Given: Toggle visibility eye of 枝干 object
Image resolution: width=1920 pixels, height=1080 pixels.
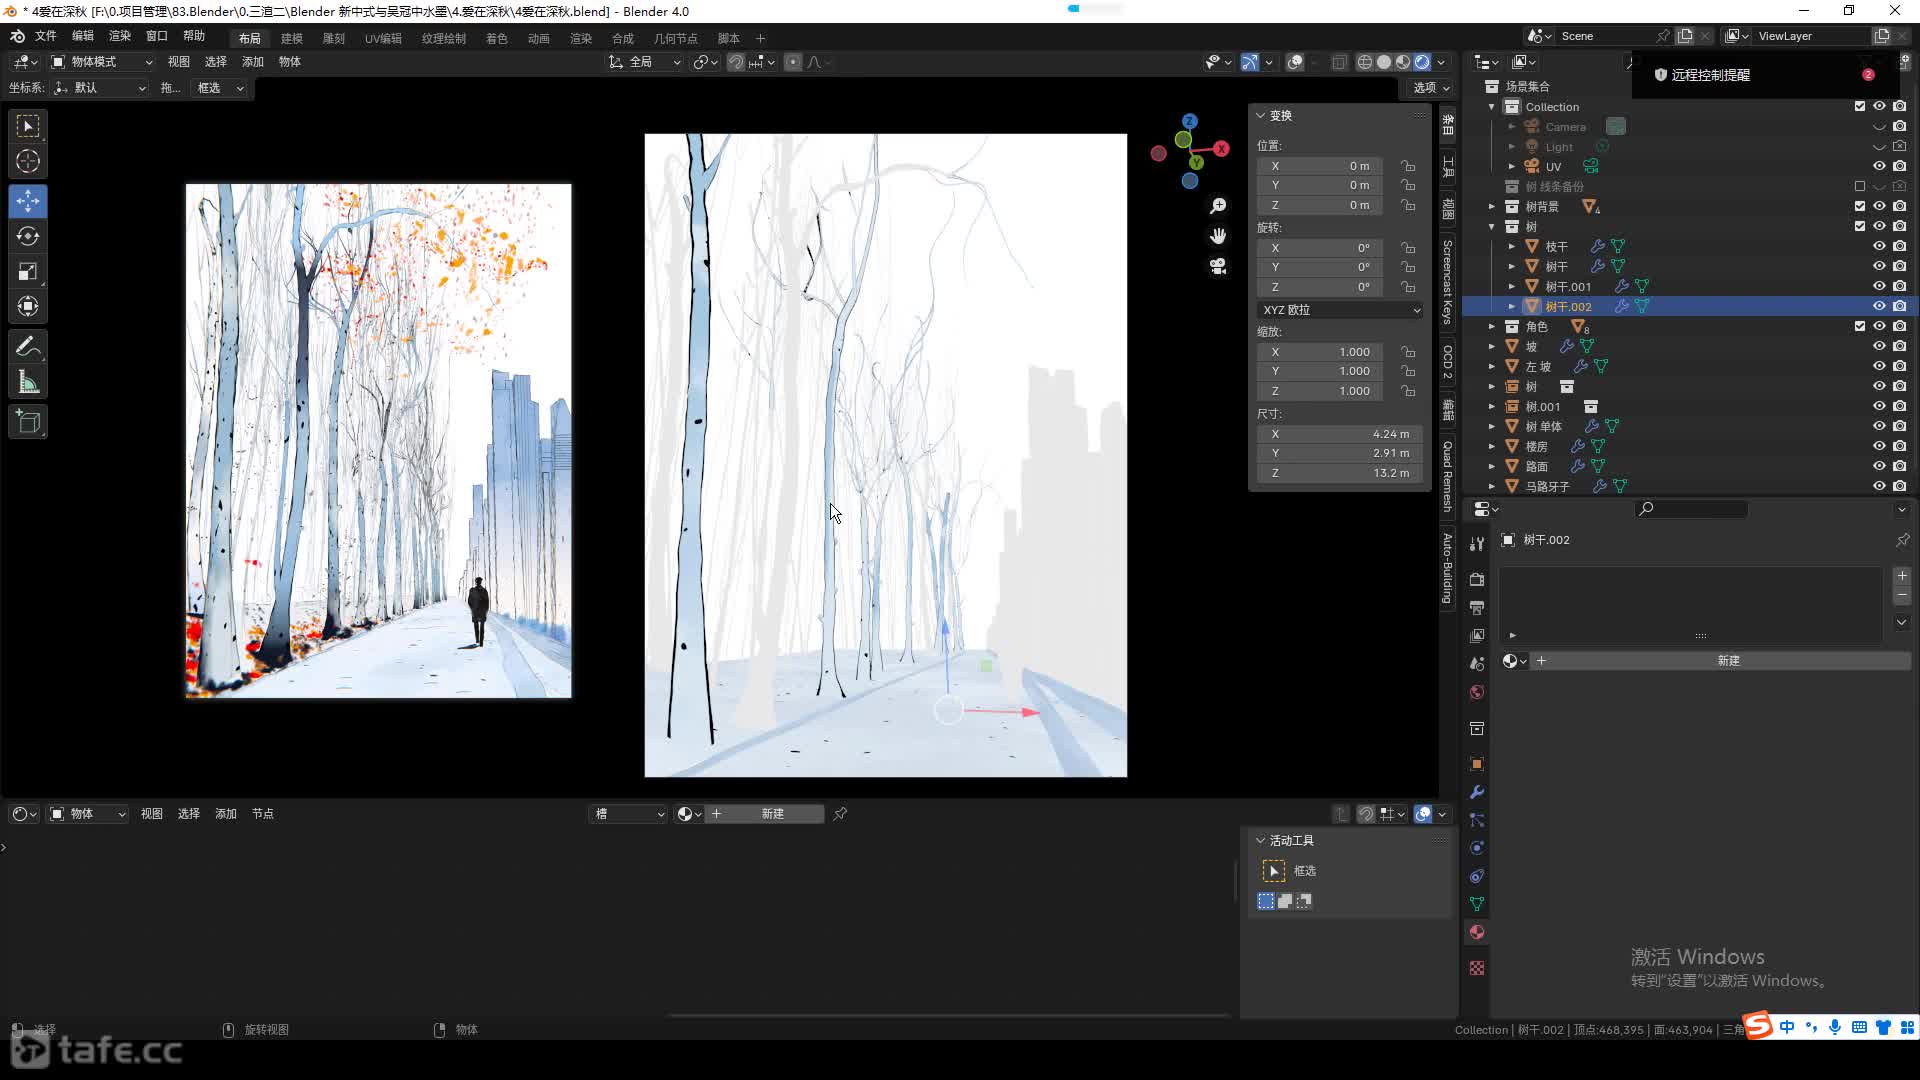Looking at the screenshot, I should [1879, 246].
